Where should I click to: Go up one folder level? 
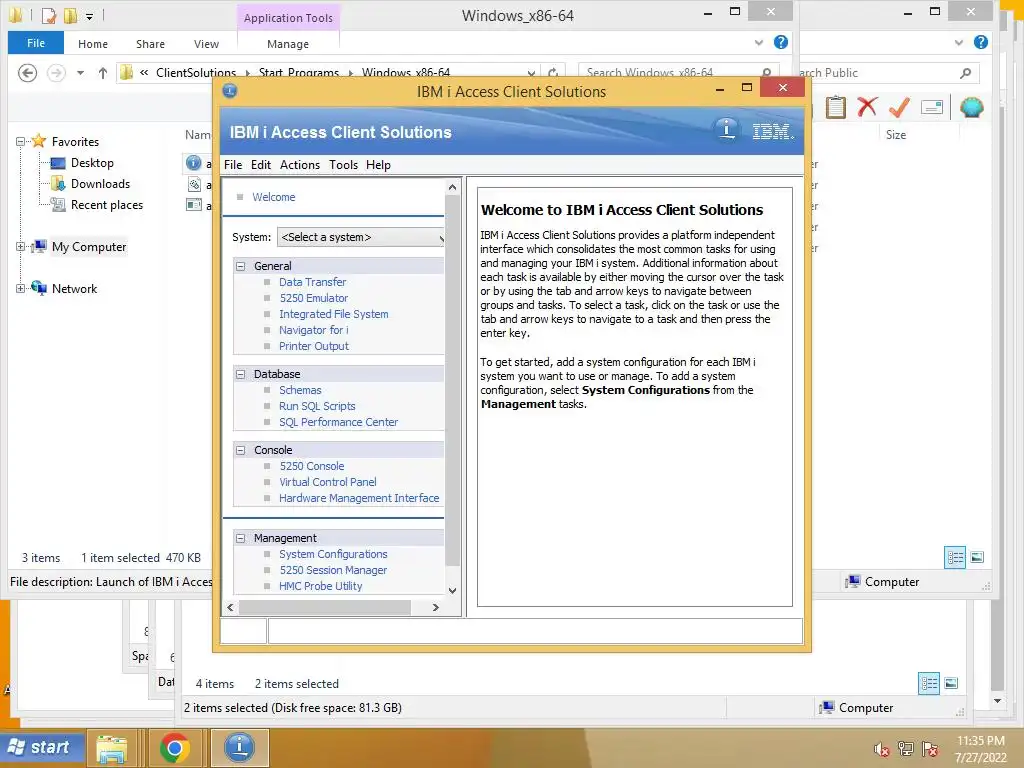click(x=103, y=72)
